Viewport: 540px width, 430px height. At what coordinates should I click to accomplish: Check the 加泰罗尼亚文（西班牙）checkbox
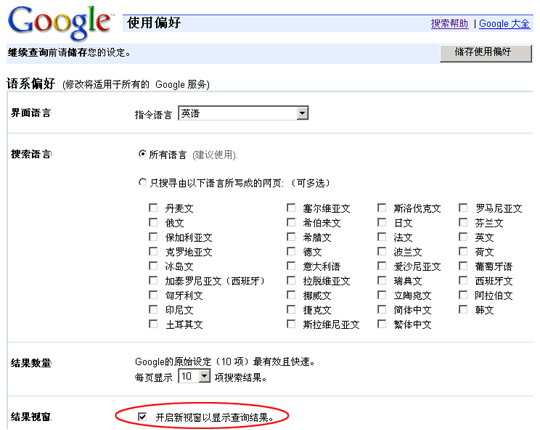point(153,280)
